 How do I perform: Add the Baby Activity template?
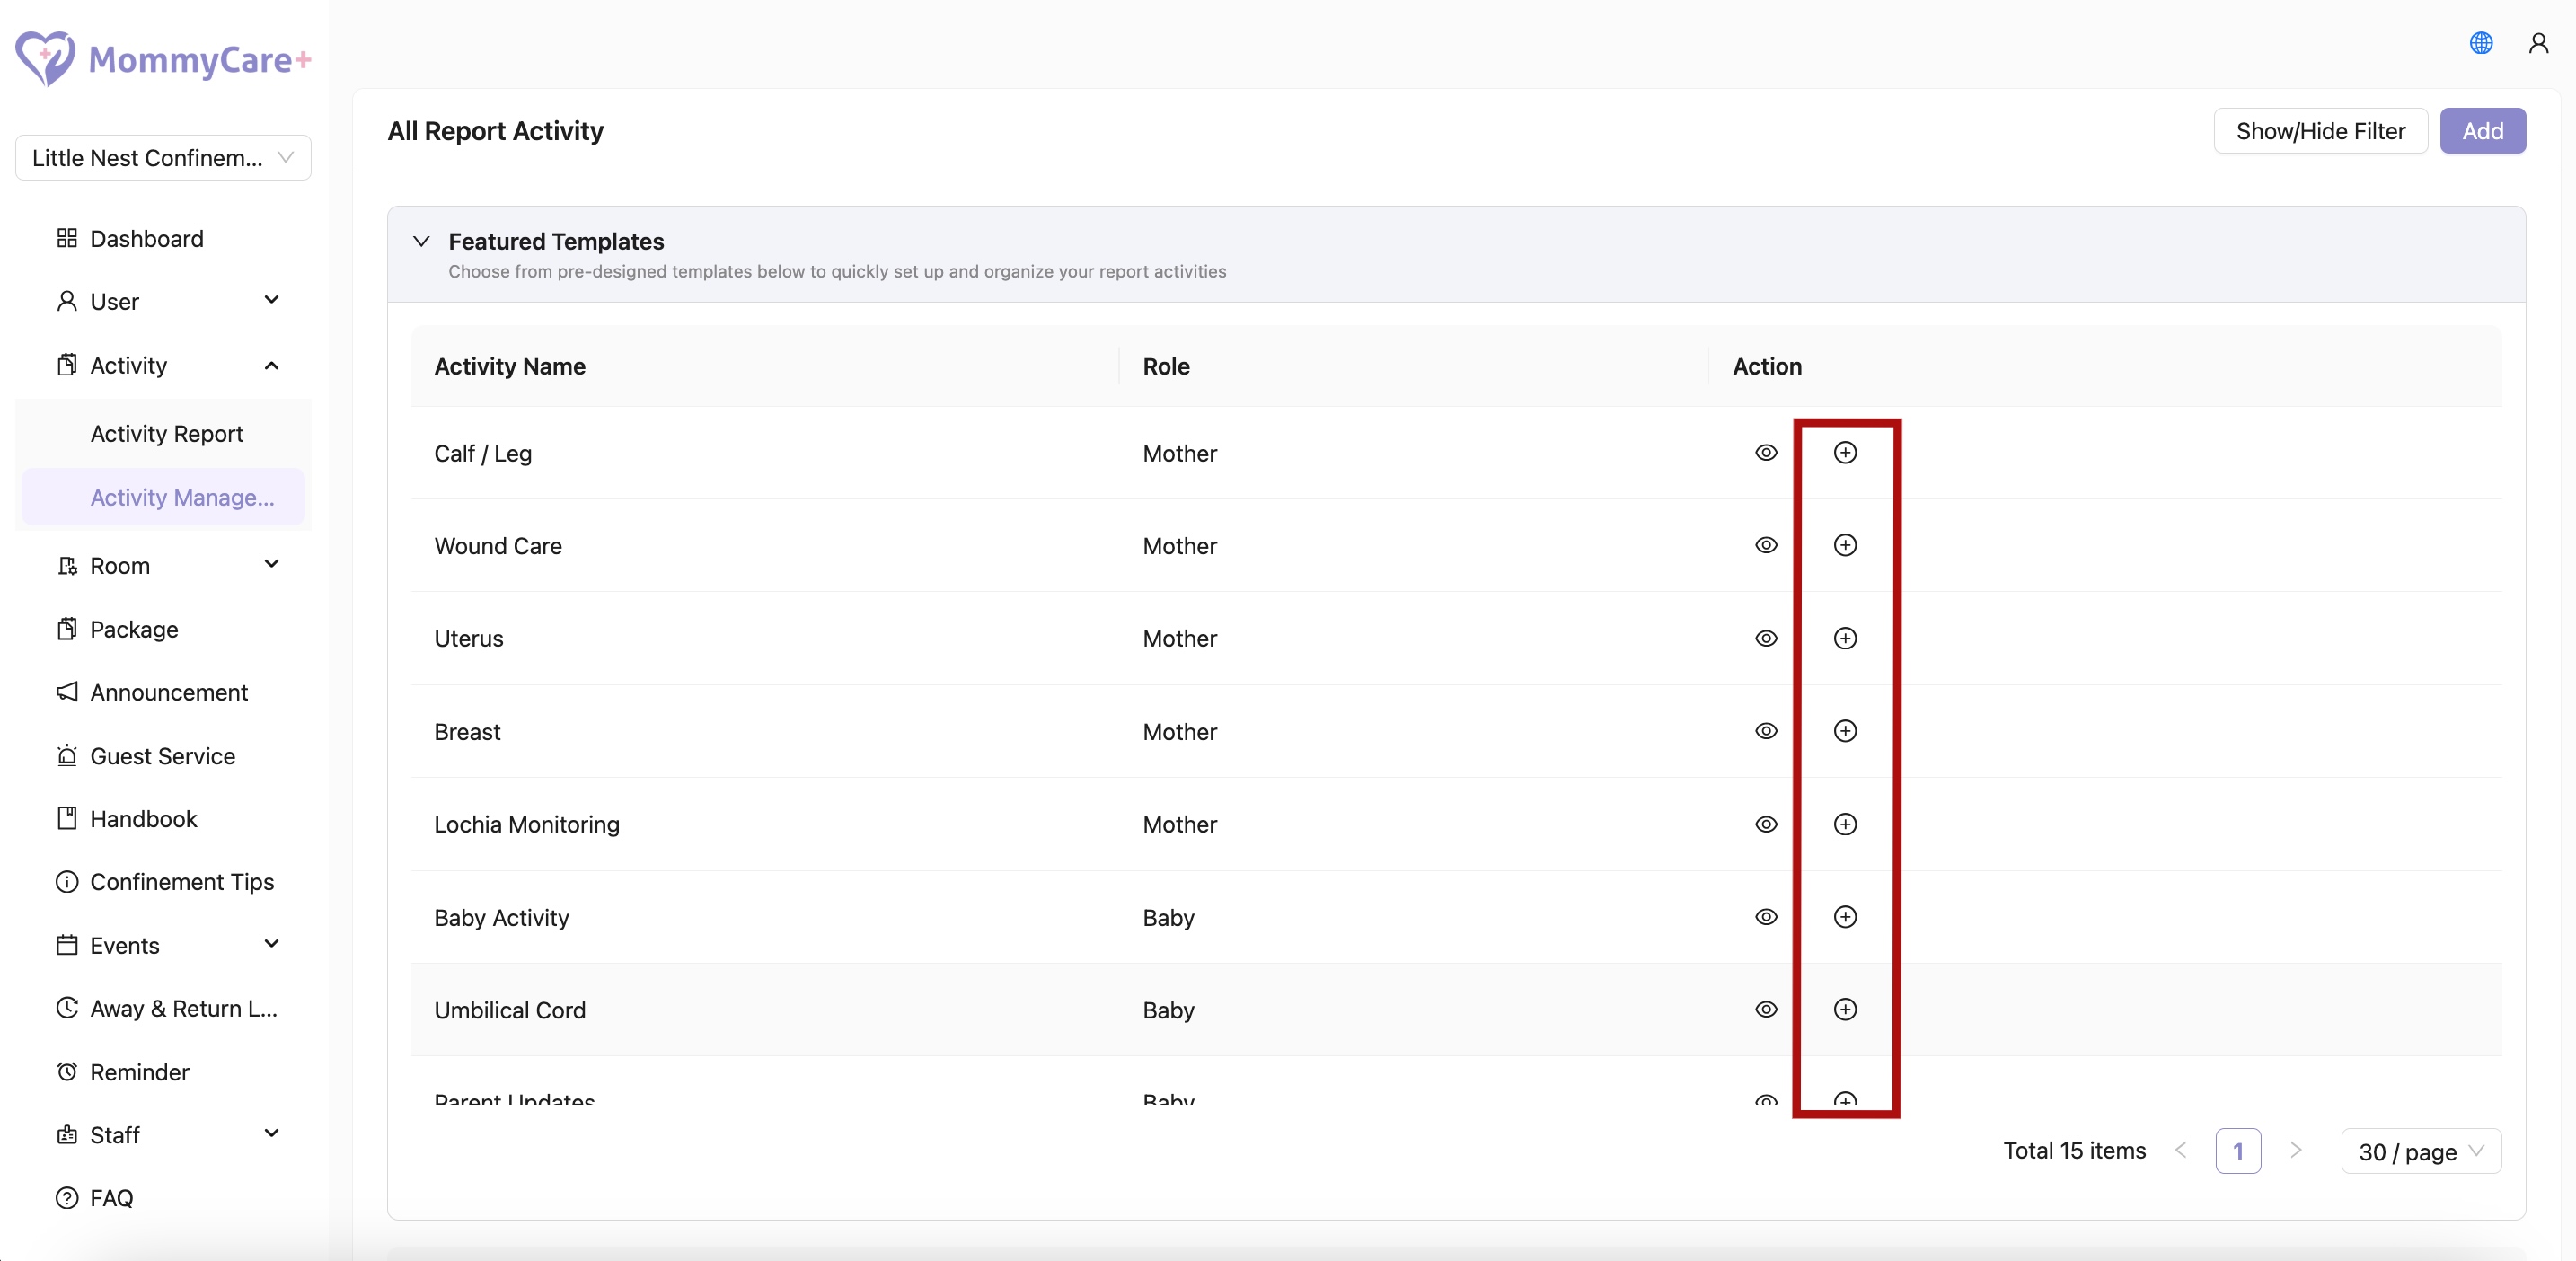coord(1845,917)
